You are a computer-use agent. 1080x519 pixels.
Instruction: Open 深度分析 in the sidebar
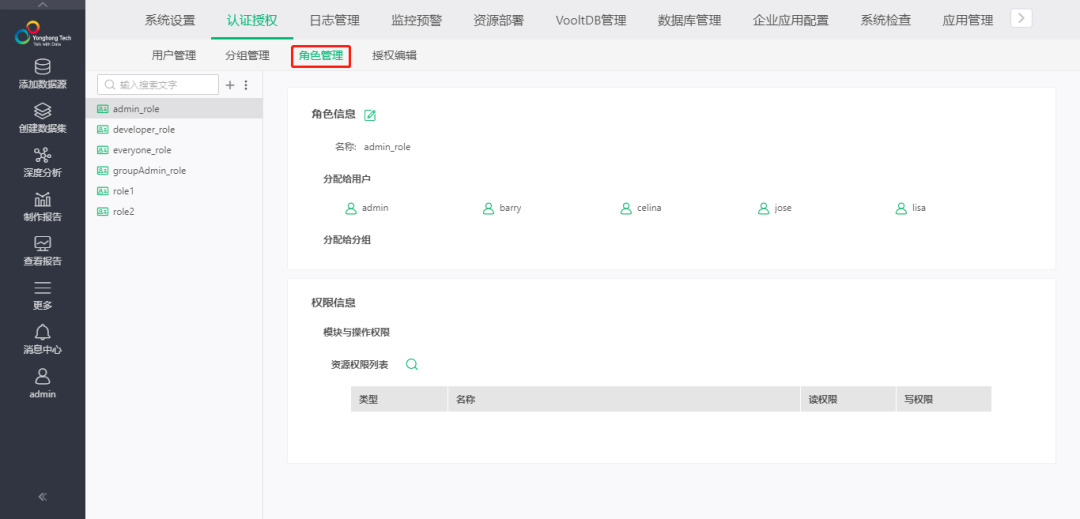coord(43,162)
